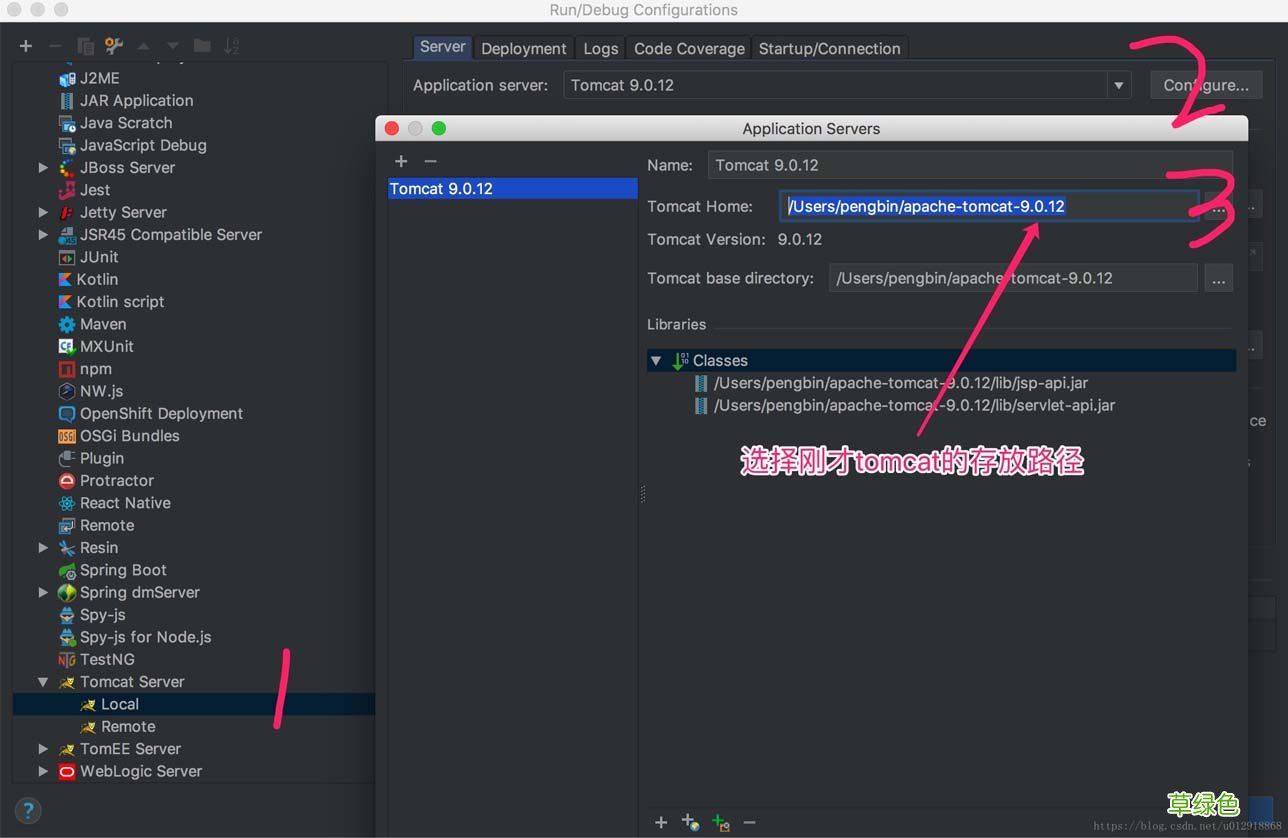Image resolution: width=1288 pixels, height=838 pixels.
Task: Add a new application server in the dialog
Action: coord(401,161)
